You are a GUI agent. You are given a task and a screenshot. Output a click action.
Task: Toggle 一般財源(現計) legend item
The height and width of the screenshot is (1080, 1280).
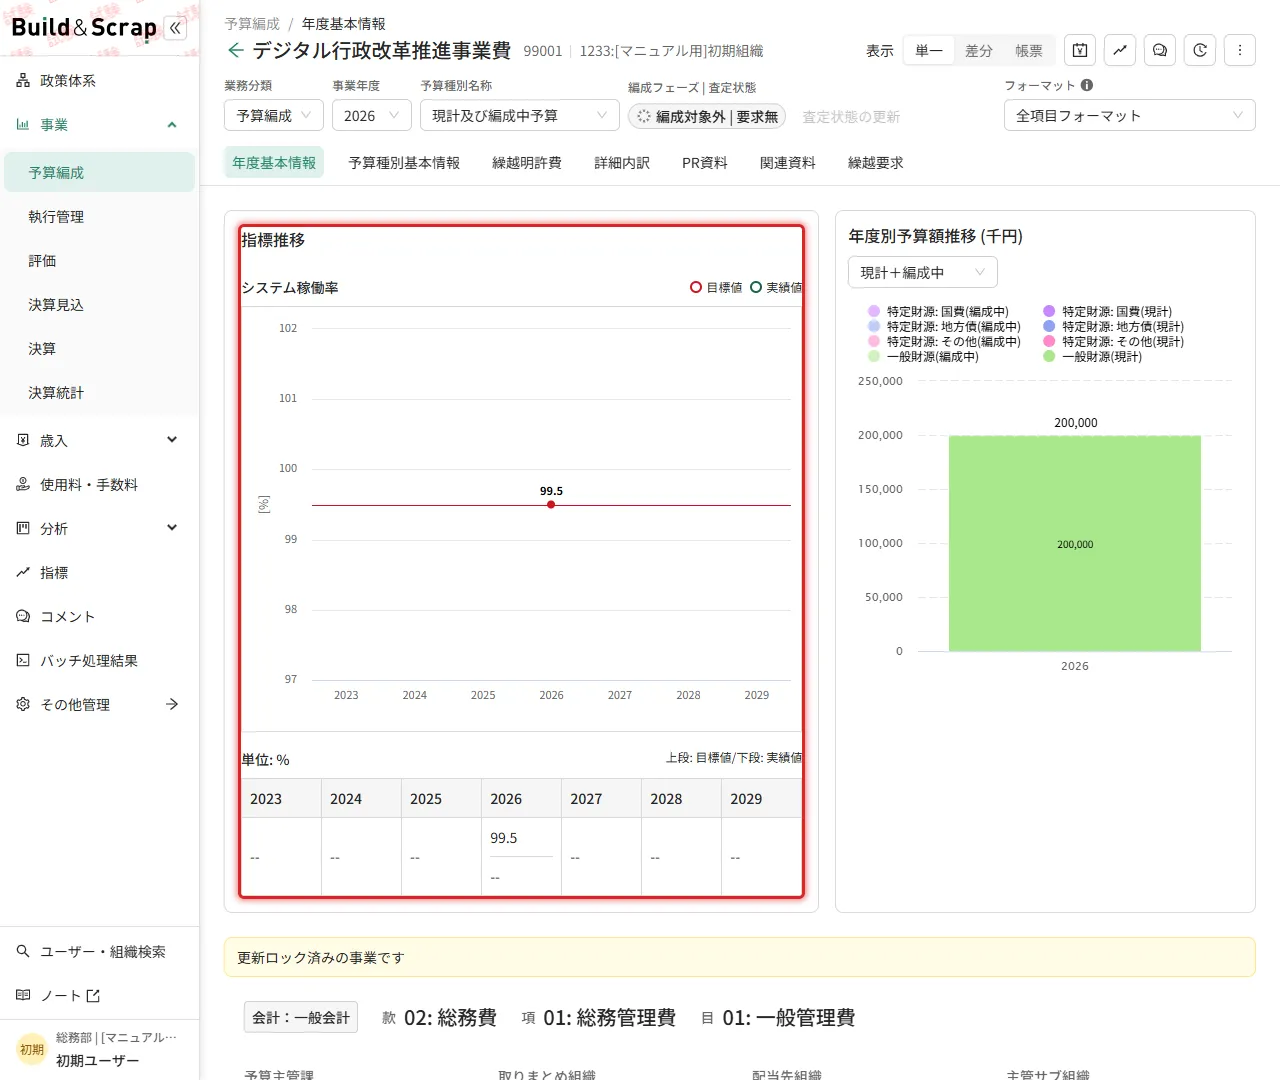click(x=1092, y=357)
